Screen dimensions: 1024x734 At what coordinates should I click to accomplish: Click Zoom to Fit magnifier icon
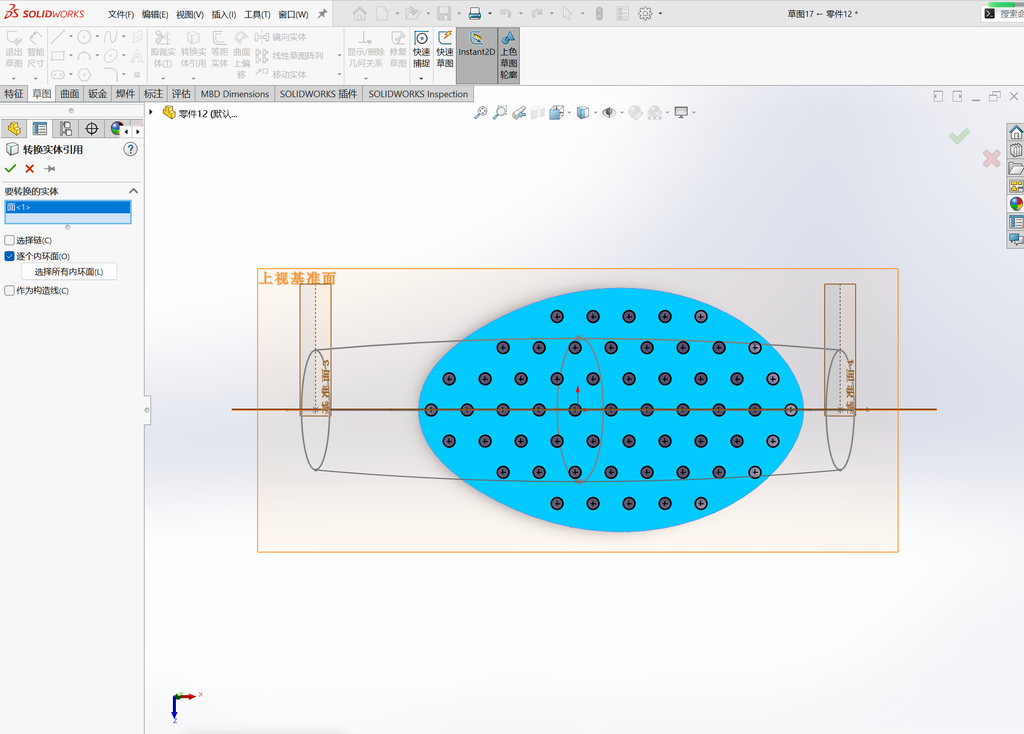tap(481, 112)
